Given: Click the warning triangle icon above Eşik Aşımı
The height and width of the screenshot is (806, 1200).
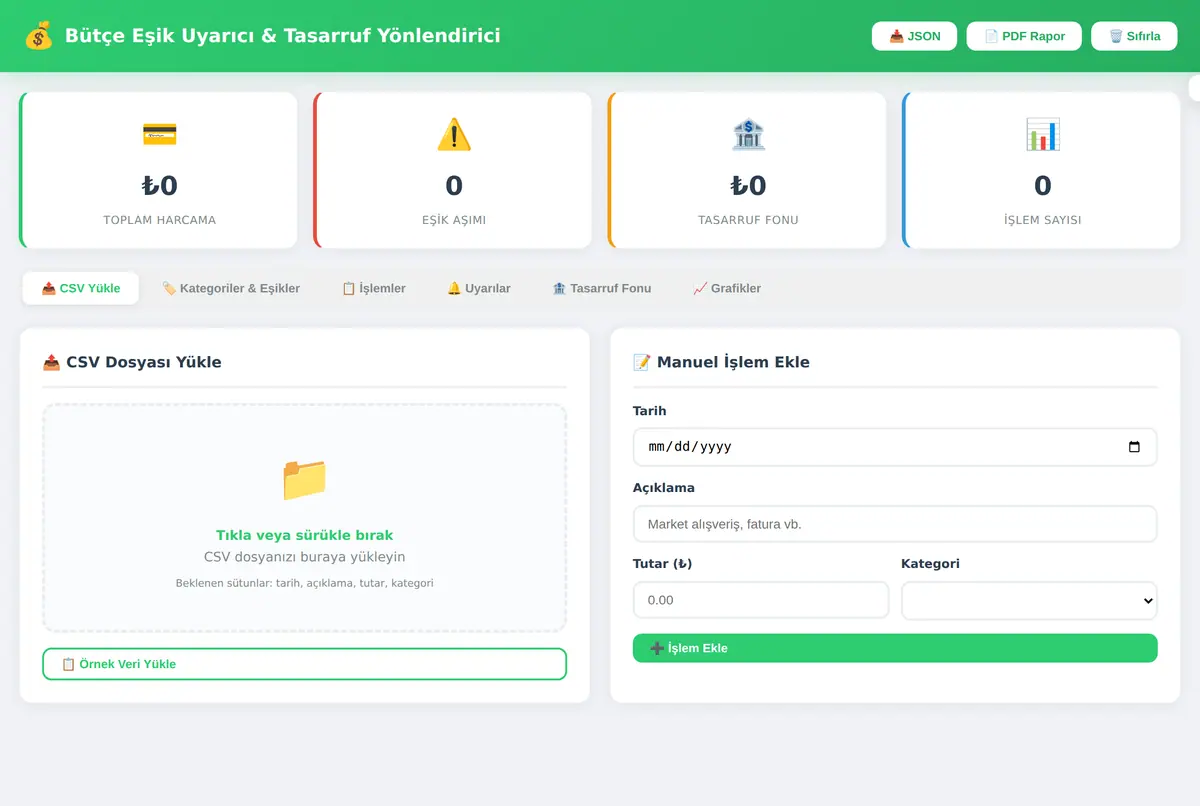Looking at the screenshot, I should [x=454, y=134].
